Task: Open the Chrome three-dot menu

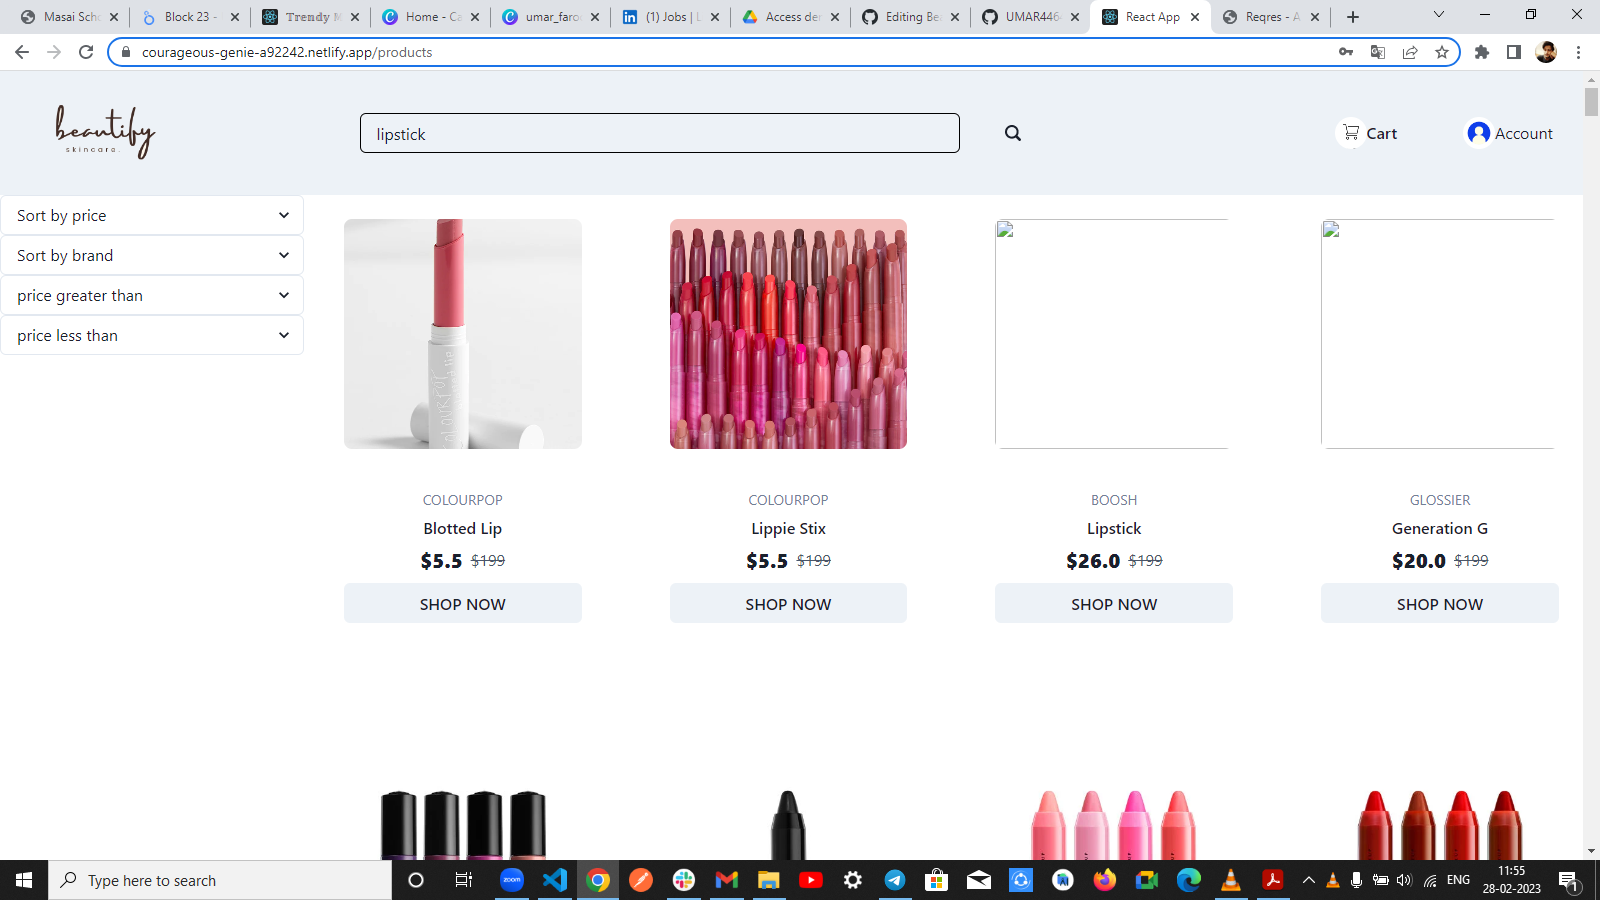Action: pyautogui.click(x=1578, y=52)
